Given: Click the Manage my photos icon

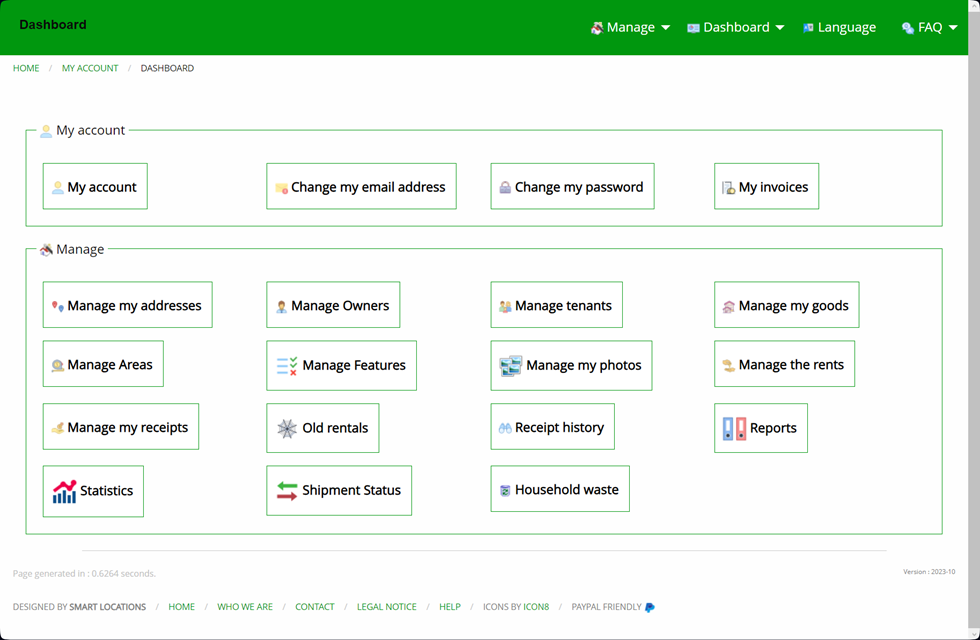Looking at the screenshot, I should (x=511, y=366).
